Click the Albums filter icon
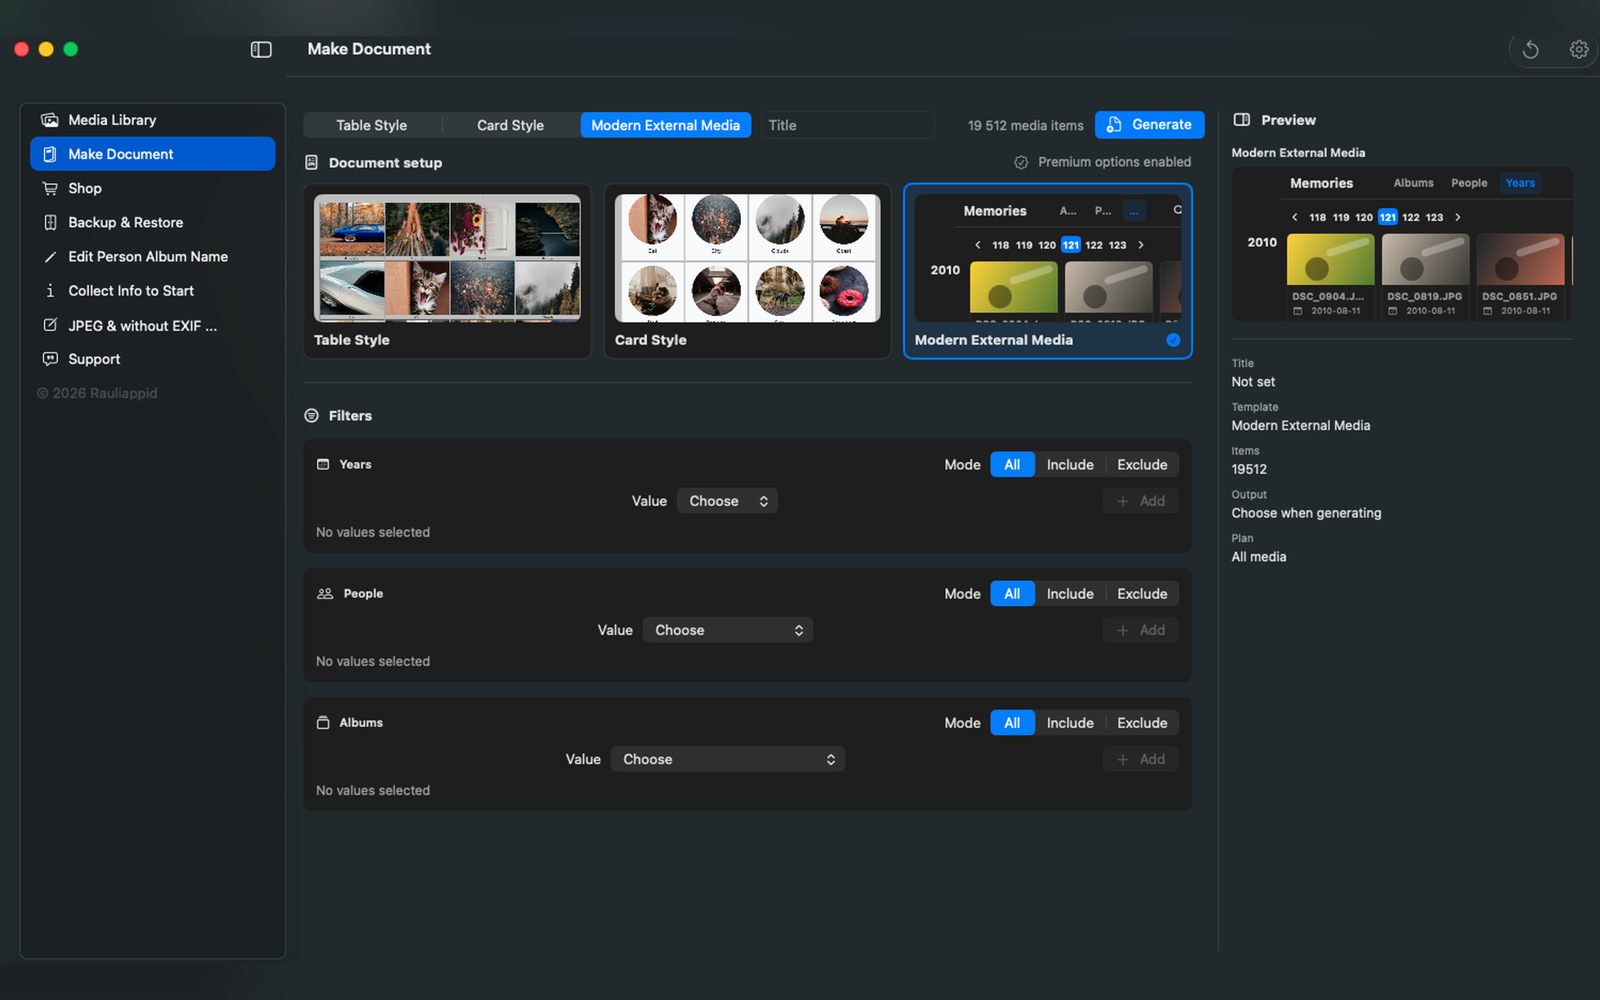 tap(323, 722)
